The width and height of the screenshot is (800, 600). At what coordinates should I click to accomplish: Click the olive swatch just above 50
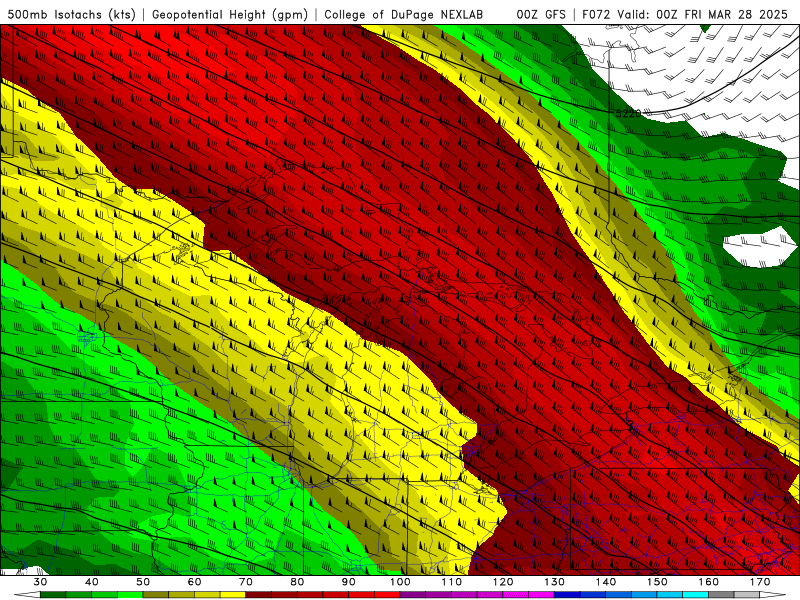click(x=156, y=594)
